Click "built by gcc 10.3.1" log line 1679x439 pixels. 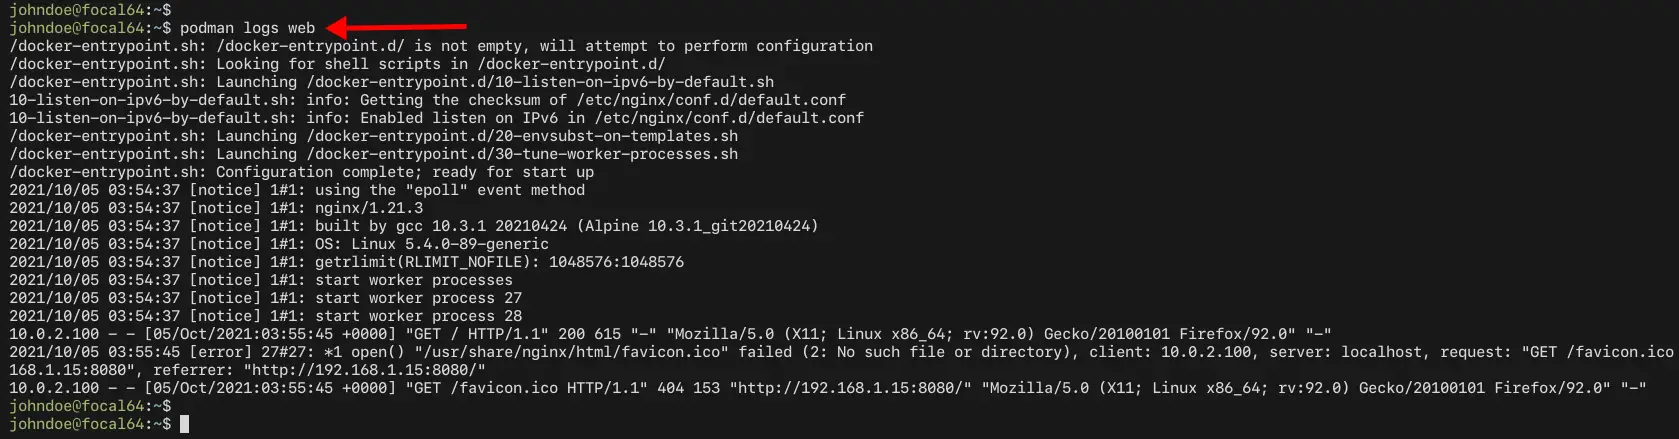point(400,226)
